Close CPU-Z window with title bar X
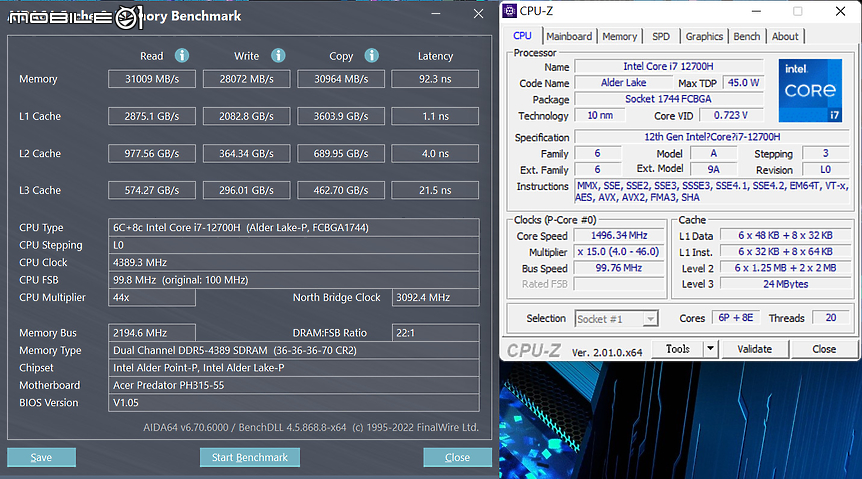The height and width of the screenshot is (479, 862). [x=840, y=11]
